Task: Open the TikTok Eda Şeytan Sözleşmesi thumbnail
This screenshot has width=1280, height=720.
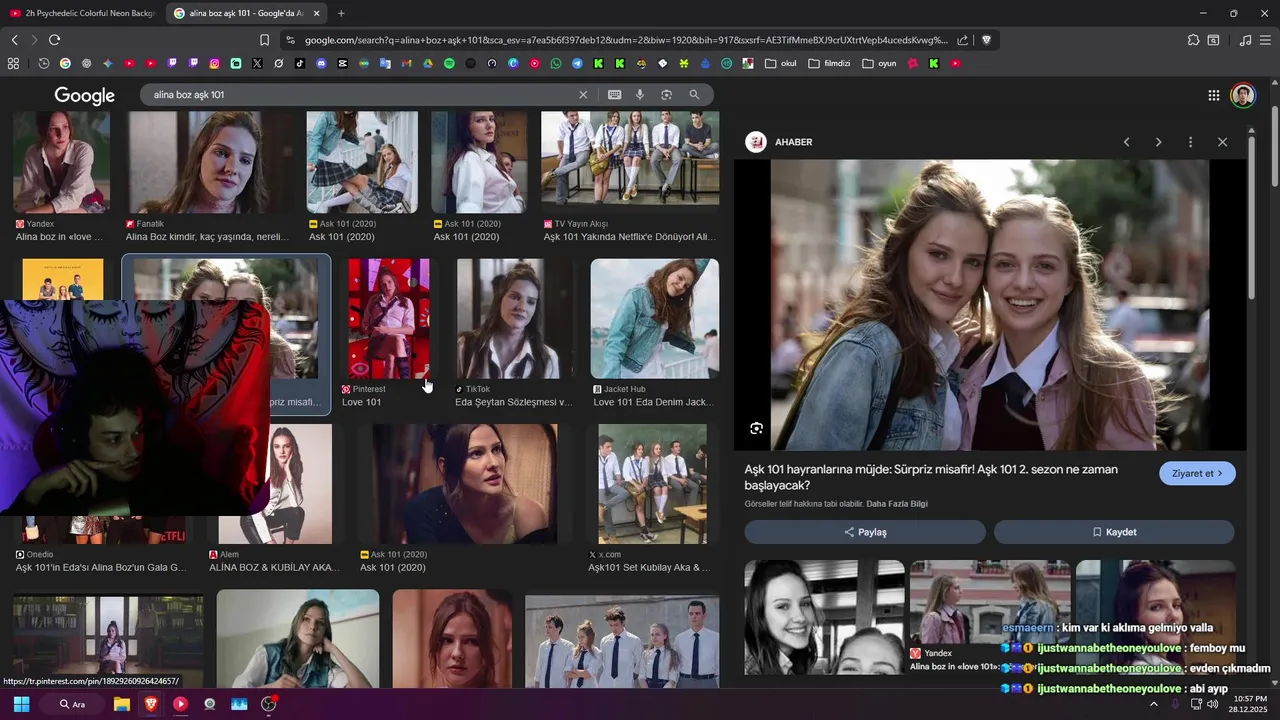Action: click(514, 318)
